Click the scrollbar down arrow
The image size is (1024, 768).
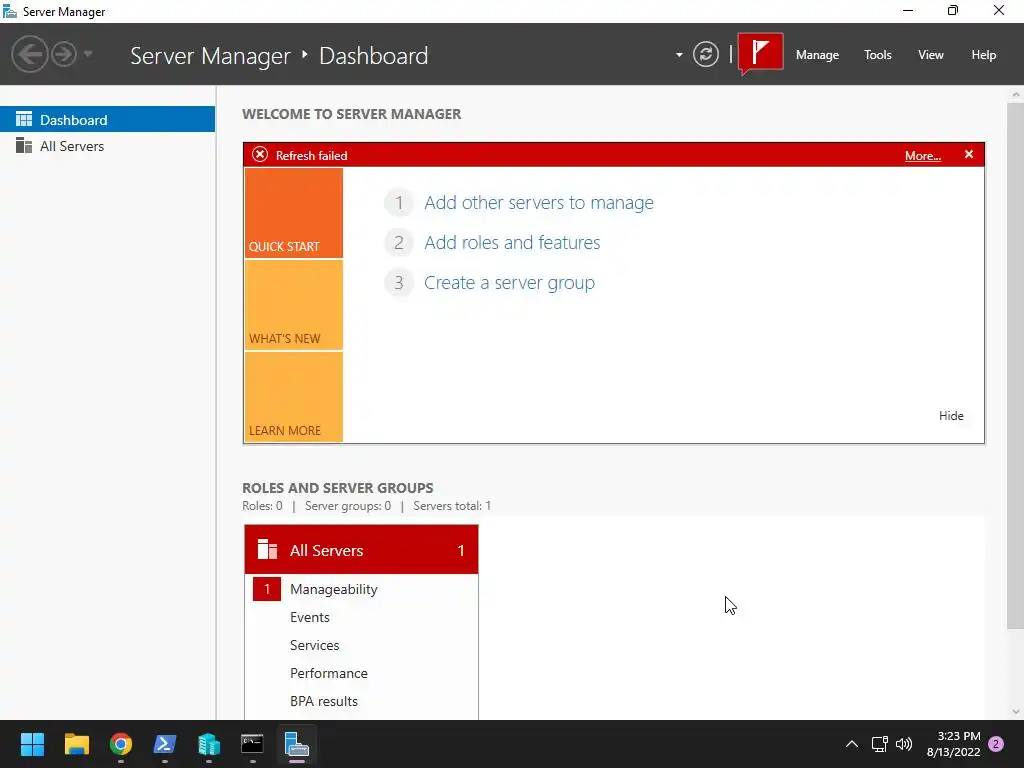[1016, 712]
